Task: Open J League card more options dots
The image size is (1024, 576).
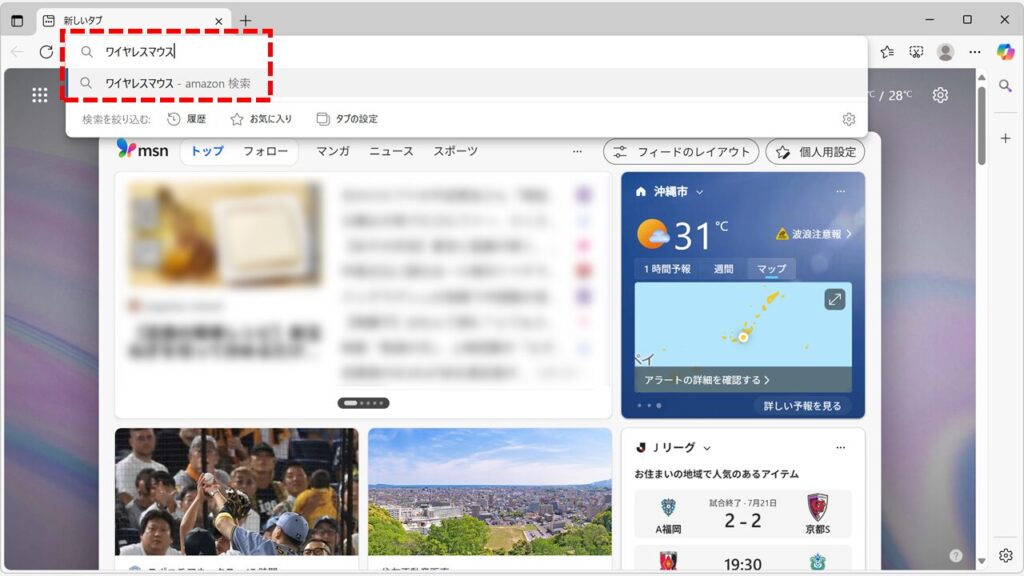Action: coord(840,448)
